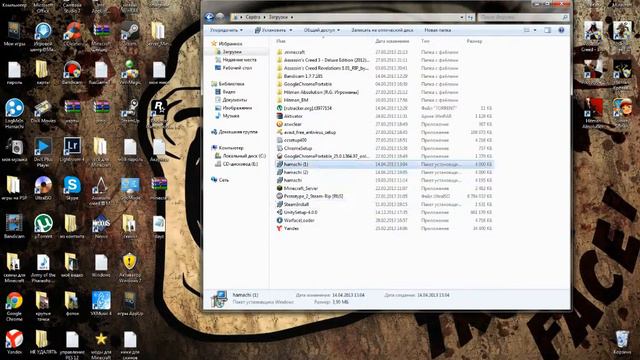Sort by the Тип column header
The height and width of the screenshot is (360, 640).
click(x=425, y=41)
